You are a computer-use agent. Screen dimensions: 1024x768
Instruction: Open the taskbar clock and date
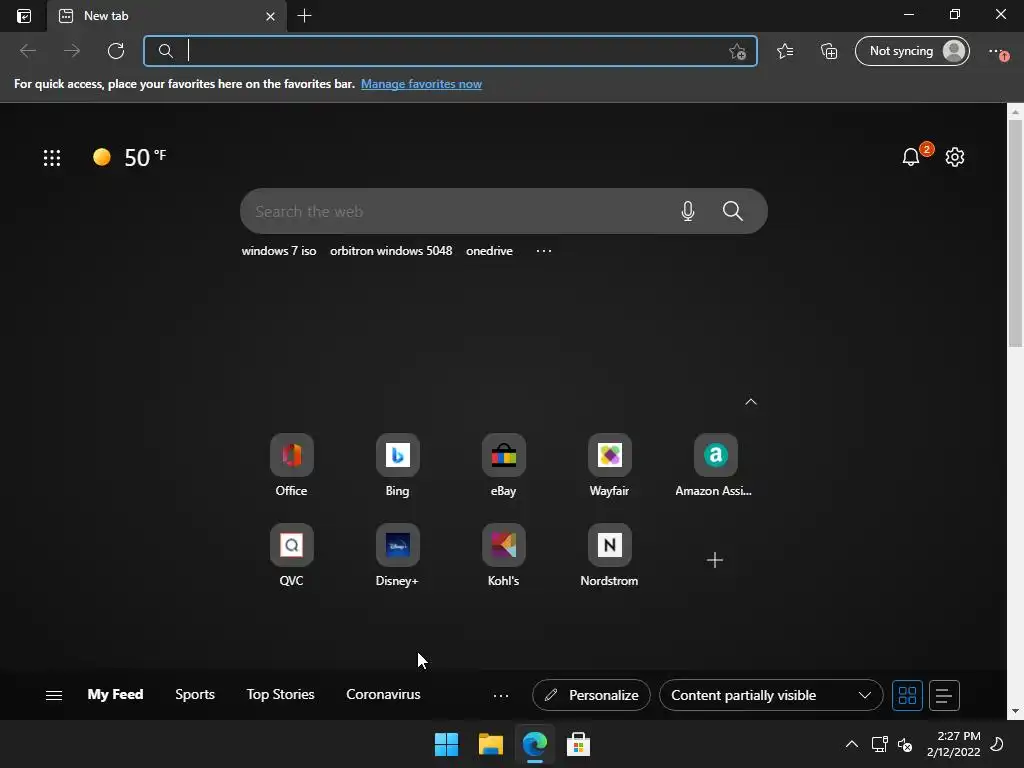pos(953,744)
